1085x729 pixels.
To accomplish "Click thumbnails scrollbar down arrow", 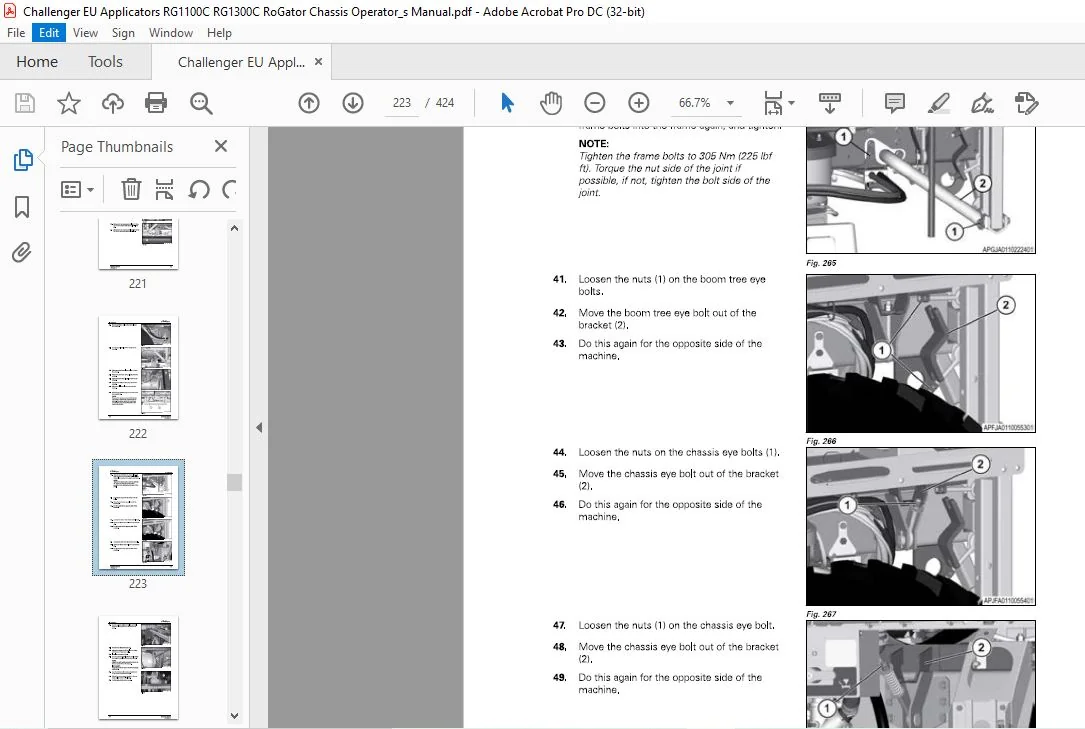I will tap(235, 716).
